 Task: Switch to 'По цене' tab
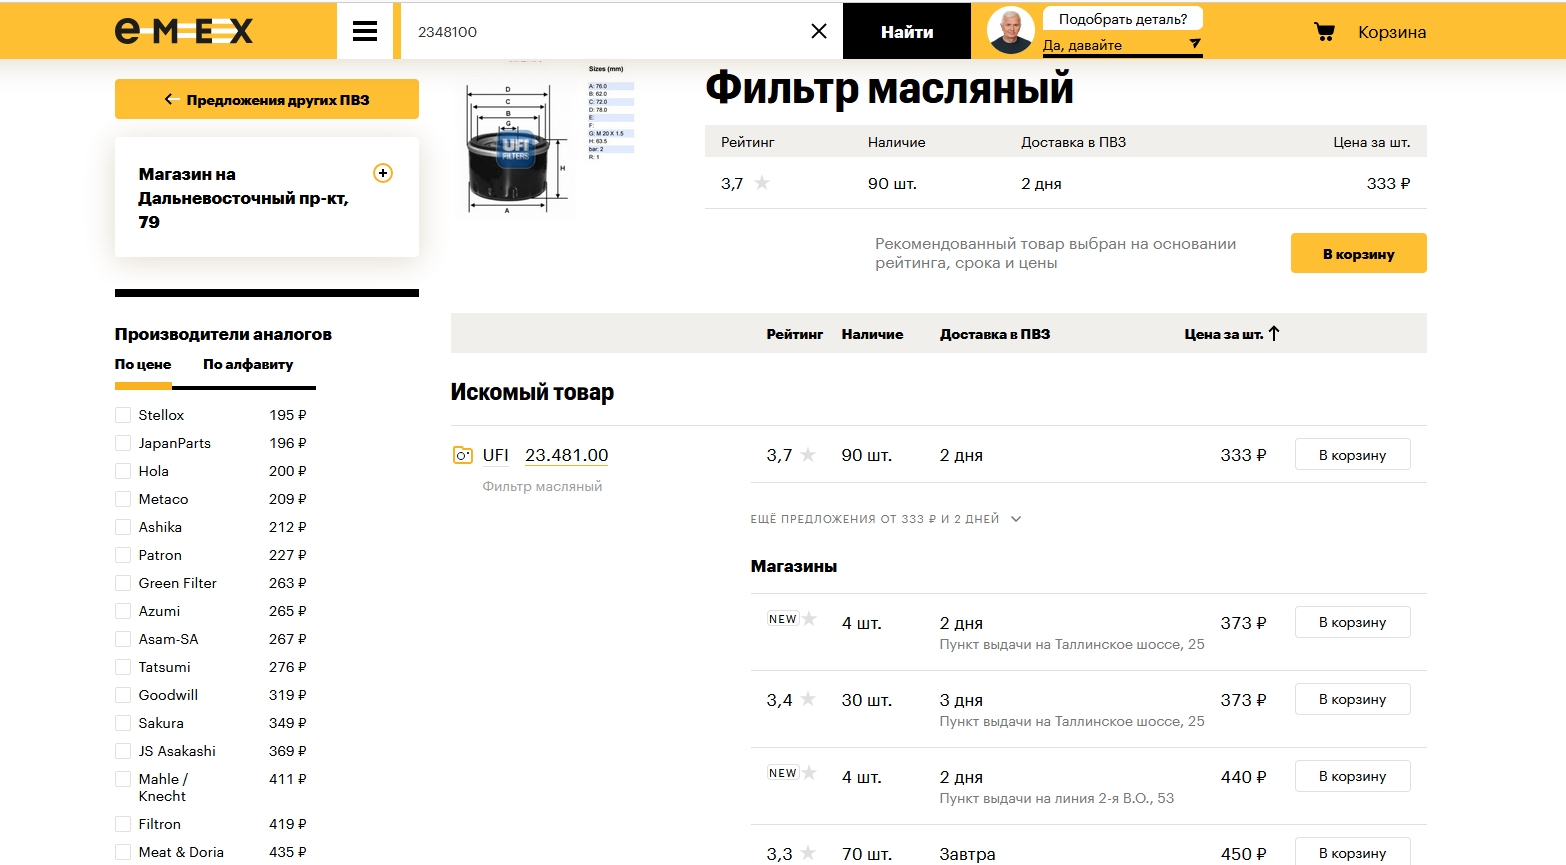coord(143,364)
